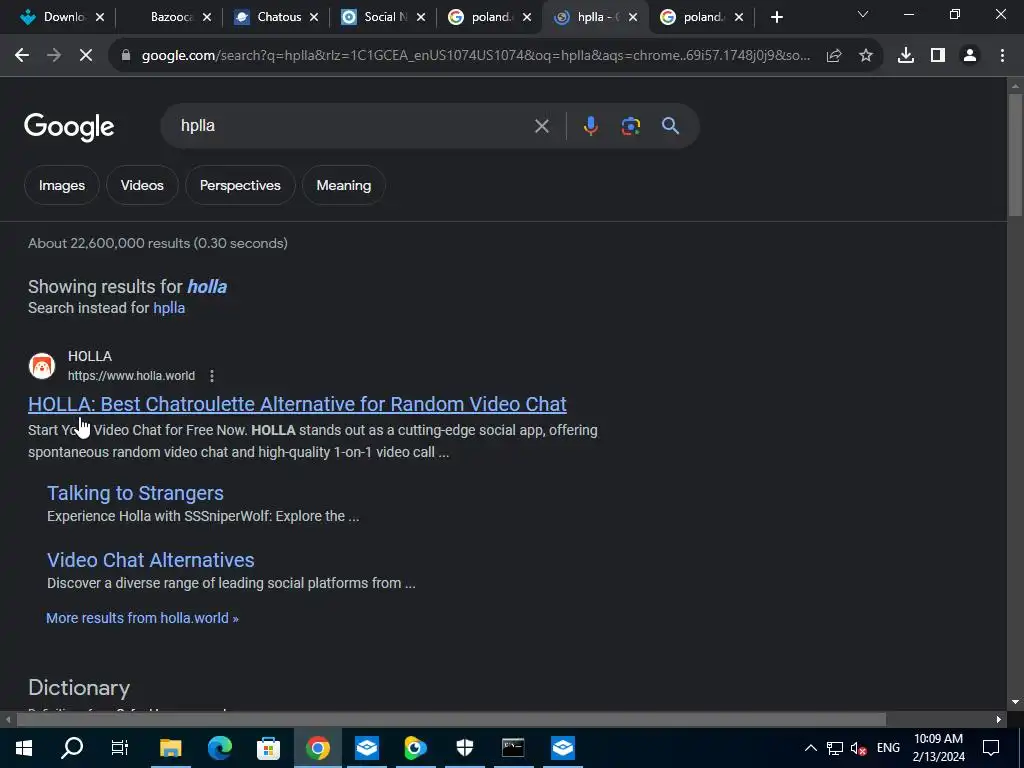Open the tab search dropdown
Screen dimensions: 1024x768
[863, 14]
